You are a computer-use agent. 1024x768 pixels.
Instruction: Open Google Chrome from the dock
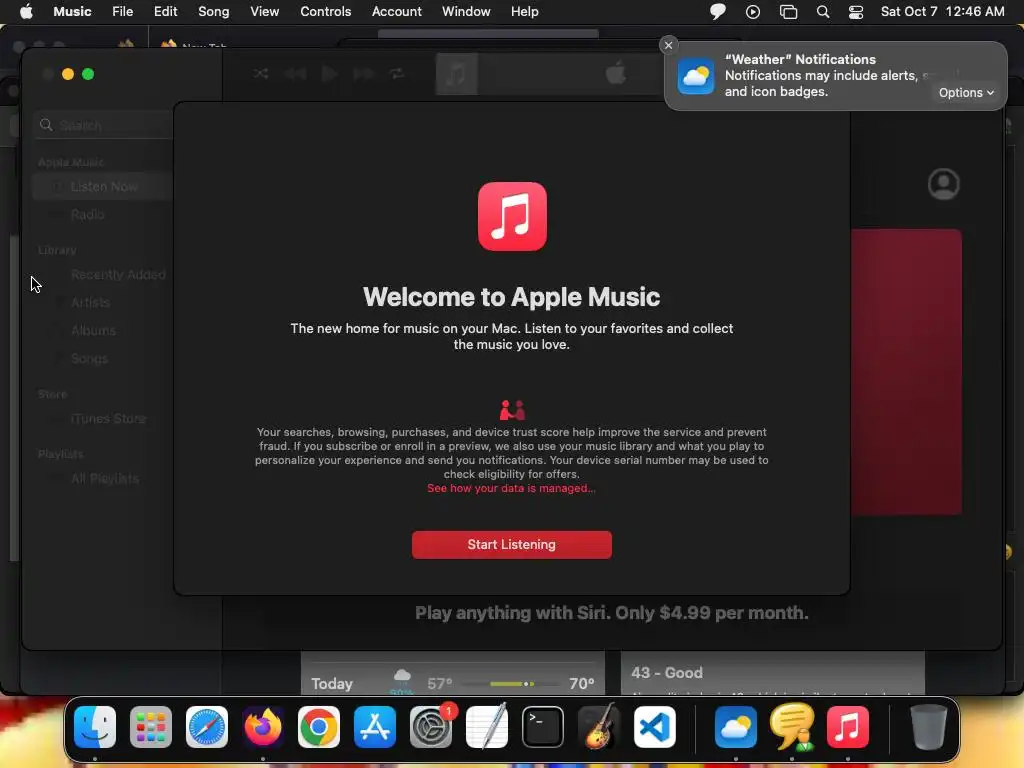point(319,727)
